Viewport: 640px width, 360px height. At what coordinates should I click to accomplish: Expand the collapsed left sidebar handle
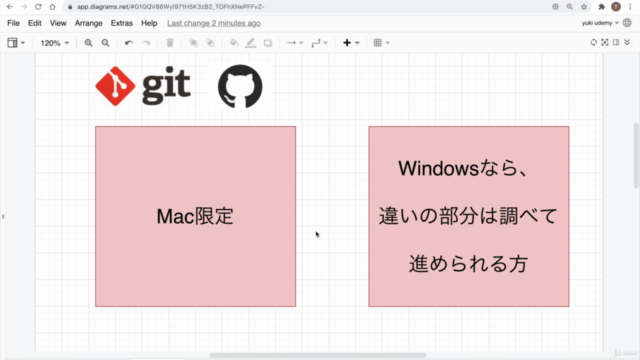pyautogui.click(x=3, y=216)
